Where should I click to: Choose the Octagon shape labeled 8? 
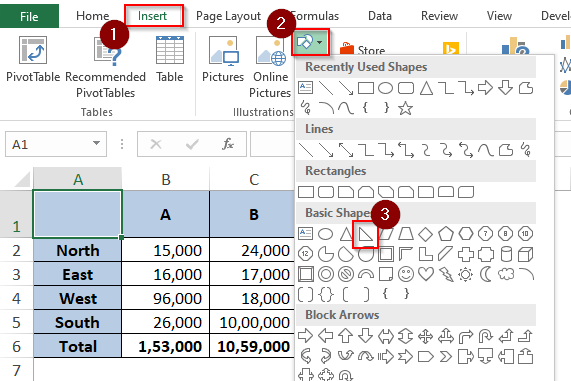(505, 234)
